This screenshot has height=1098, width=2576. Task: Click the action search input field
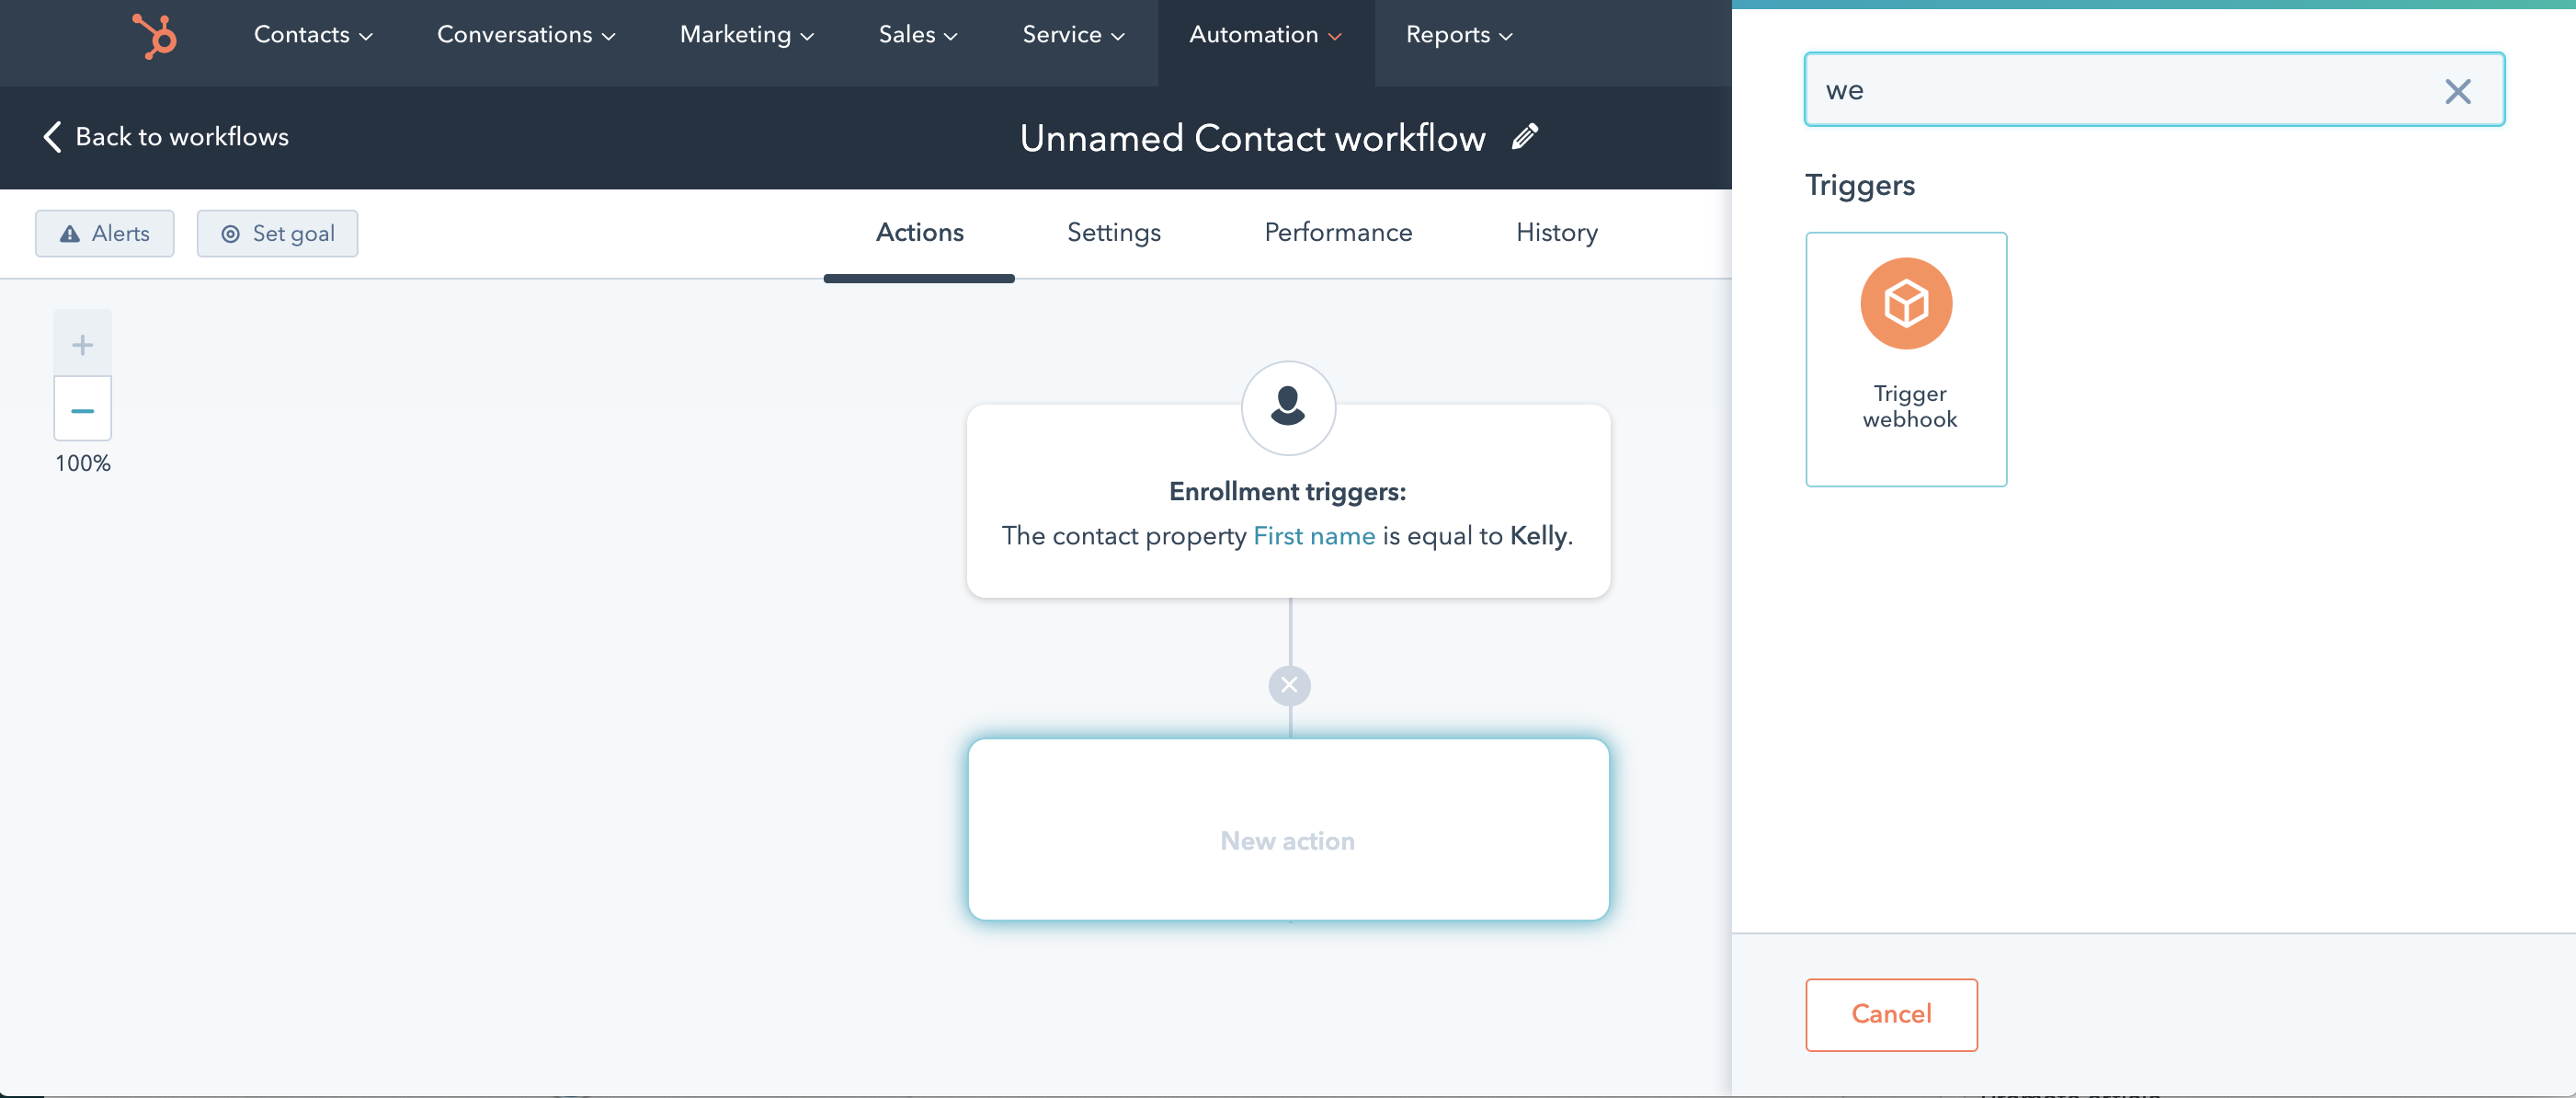click(2120, 91)
